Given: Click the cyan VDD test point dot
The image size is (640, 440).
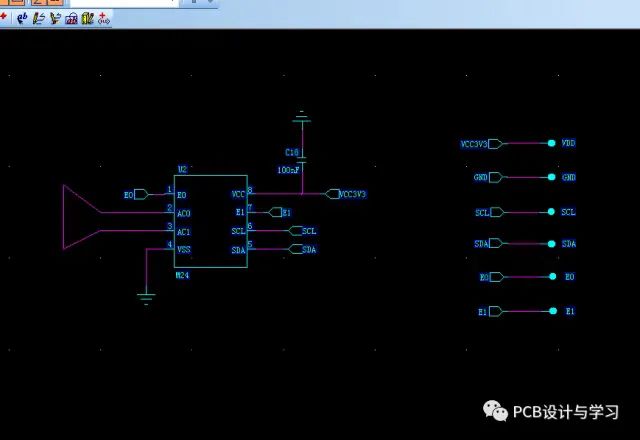Looking at the screenshot, I should [x=551, y=143].
